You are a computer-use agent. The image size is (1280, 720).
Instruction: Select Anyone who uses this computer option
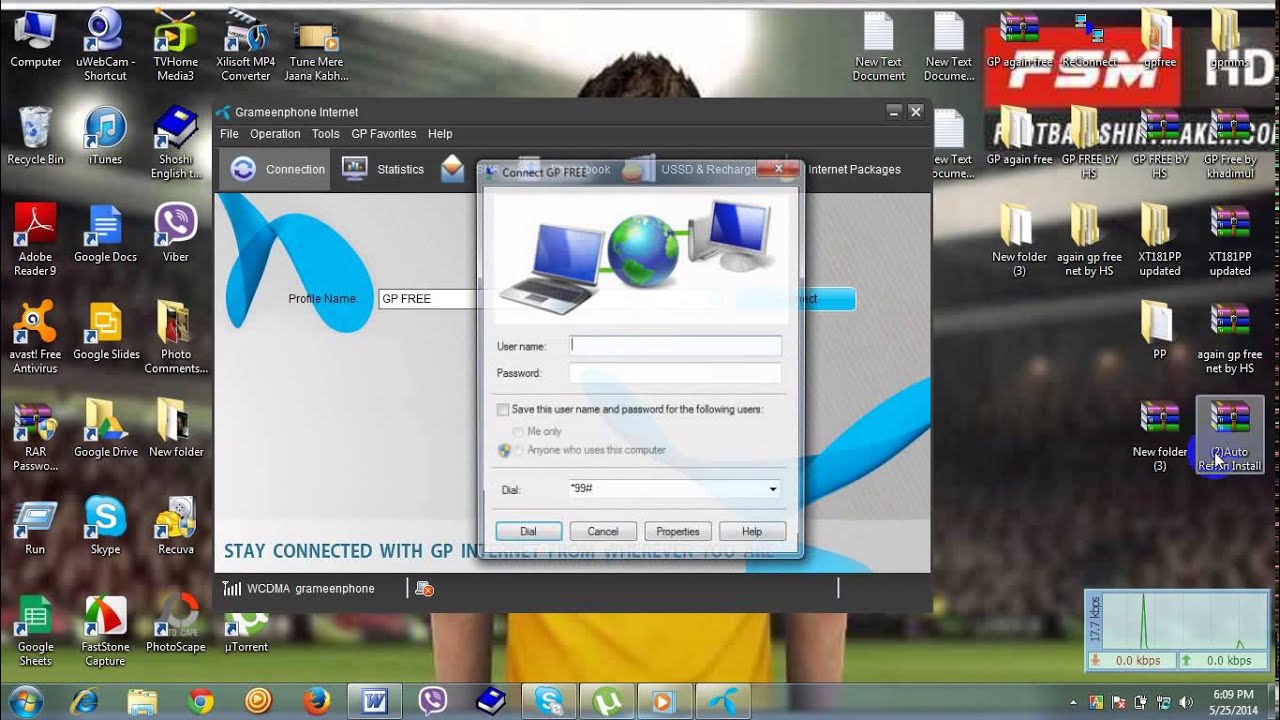[518, 450]
